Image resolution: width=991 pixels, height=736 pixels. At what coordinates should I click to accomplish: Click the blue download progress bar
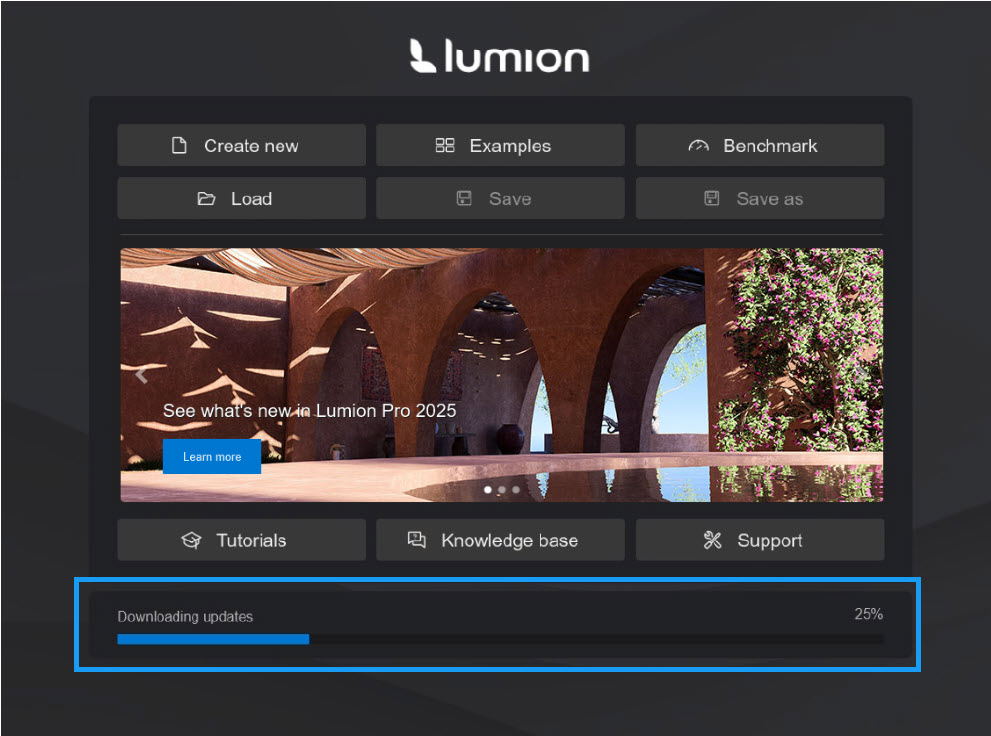(213, 639)
